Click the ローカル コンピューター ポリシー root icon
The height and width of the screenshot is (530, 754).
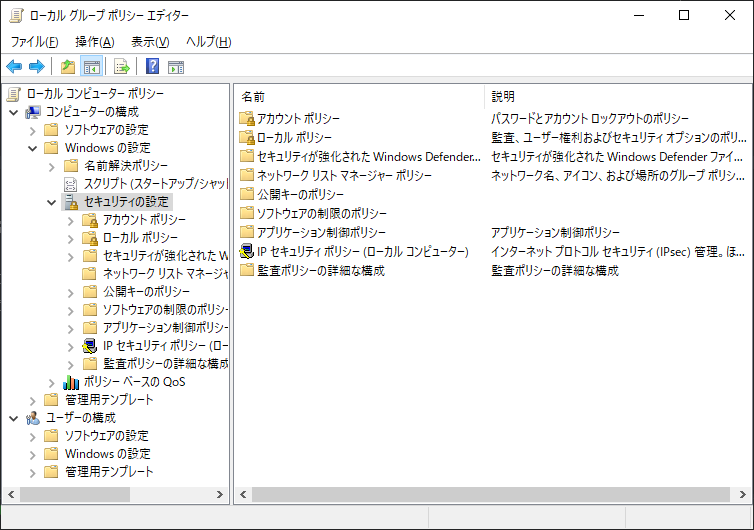pos(14,94)
